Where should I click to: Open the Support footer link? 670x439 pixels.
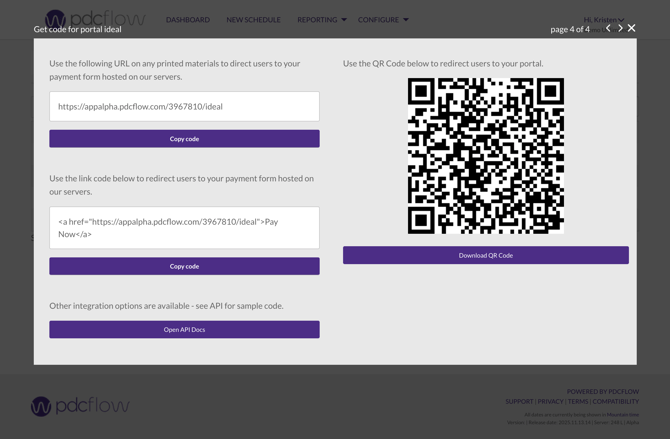[519, 401]
